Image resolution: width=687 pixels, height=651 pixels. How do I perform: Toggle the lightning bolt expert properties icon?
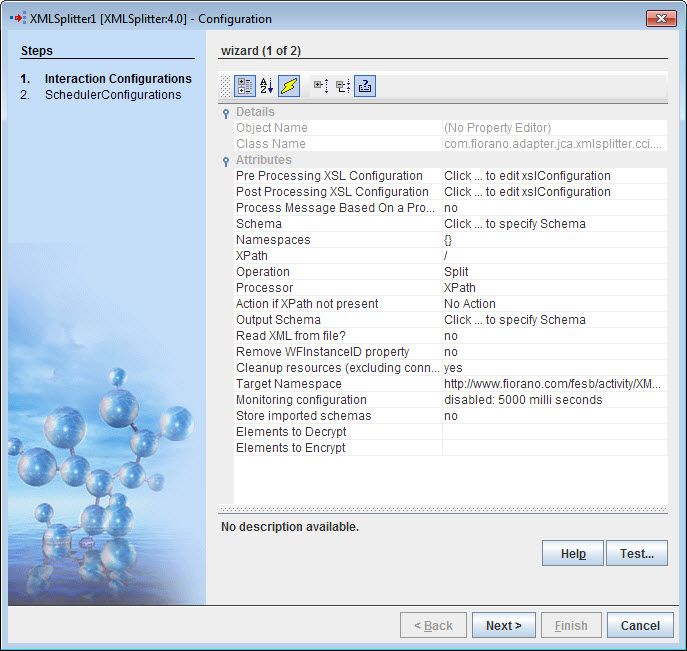coord(288,86)
